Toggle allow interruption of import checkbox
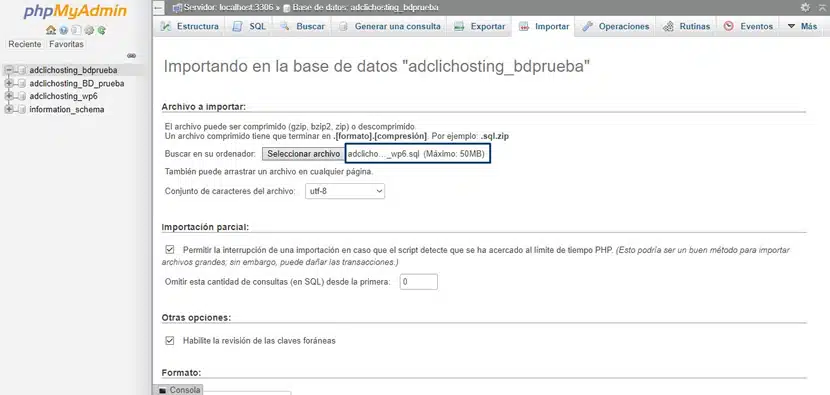This screenshot has width=830, height=395. [170, 249]
